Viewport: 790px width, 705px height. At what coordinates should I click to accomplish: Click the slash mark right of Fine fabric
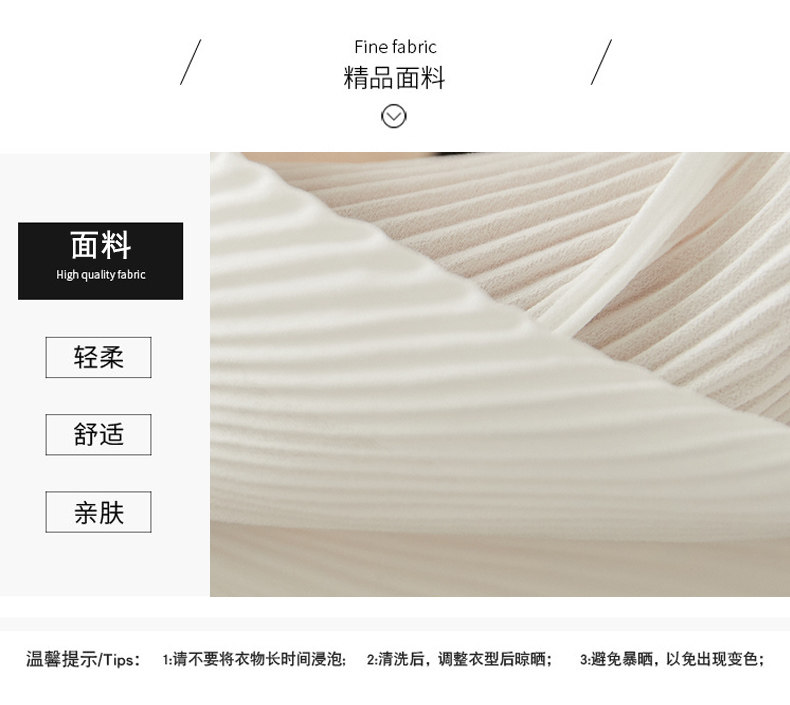601,62
